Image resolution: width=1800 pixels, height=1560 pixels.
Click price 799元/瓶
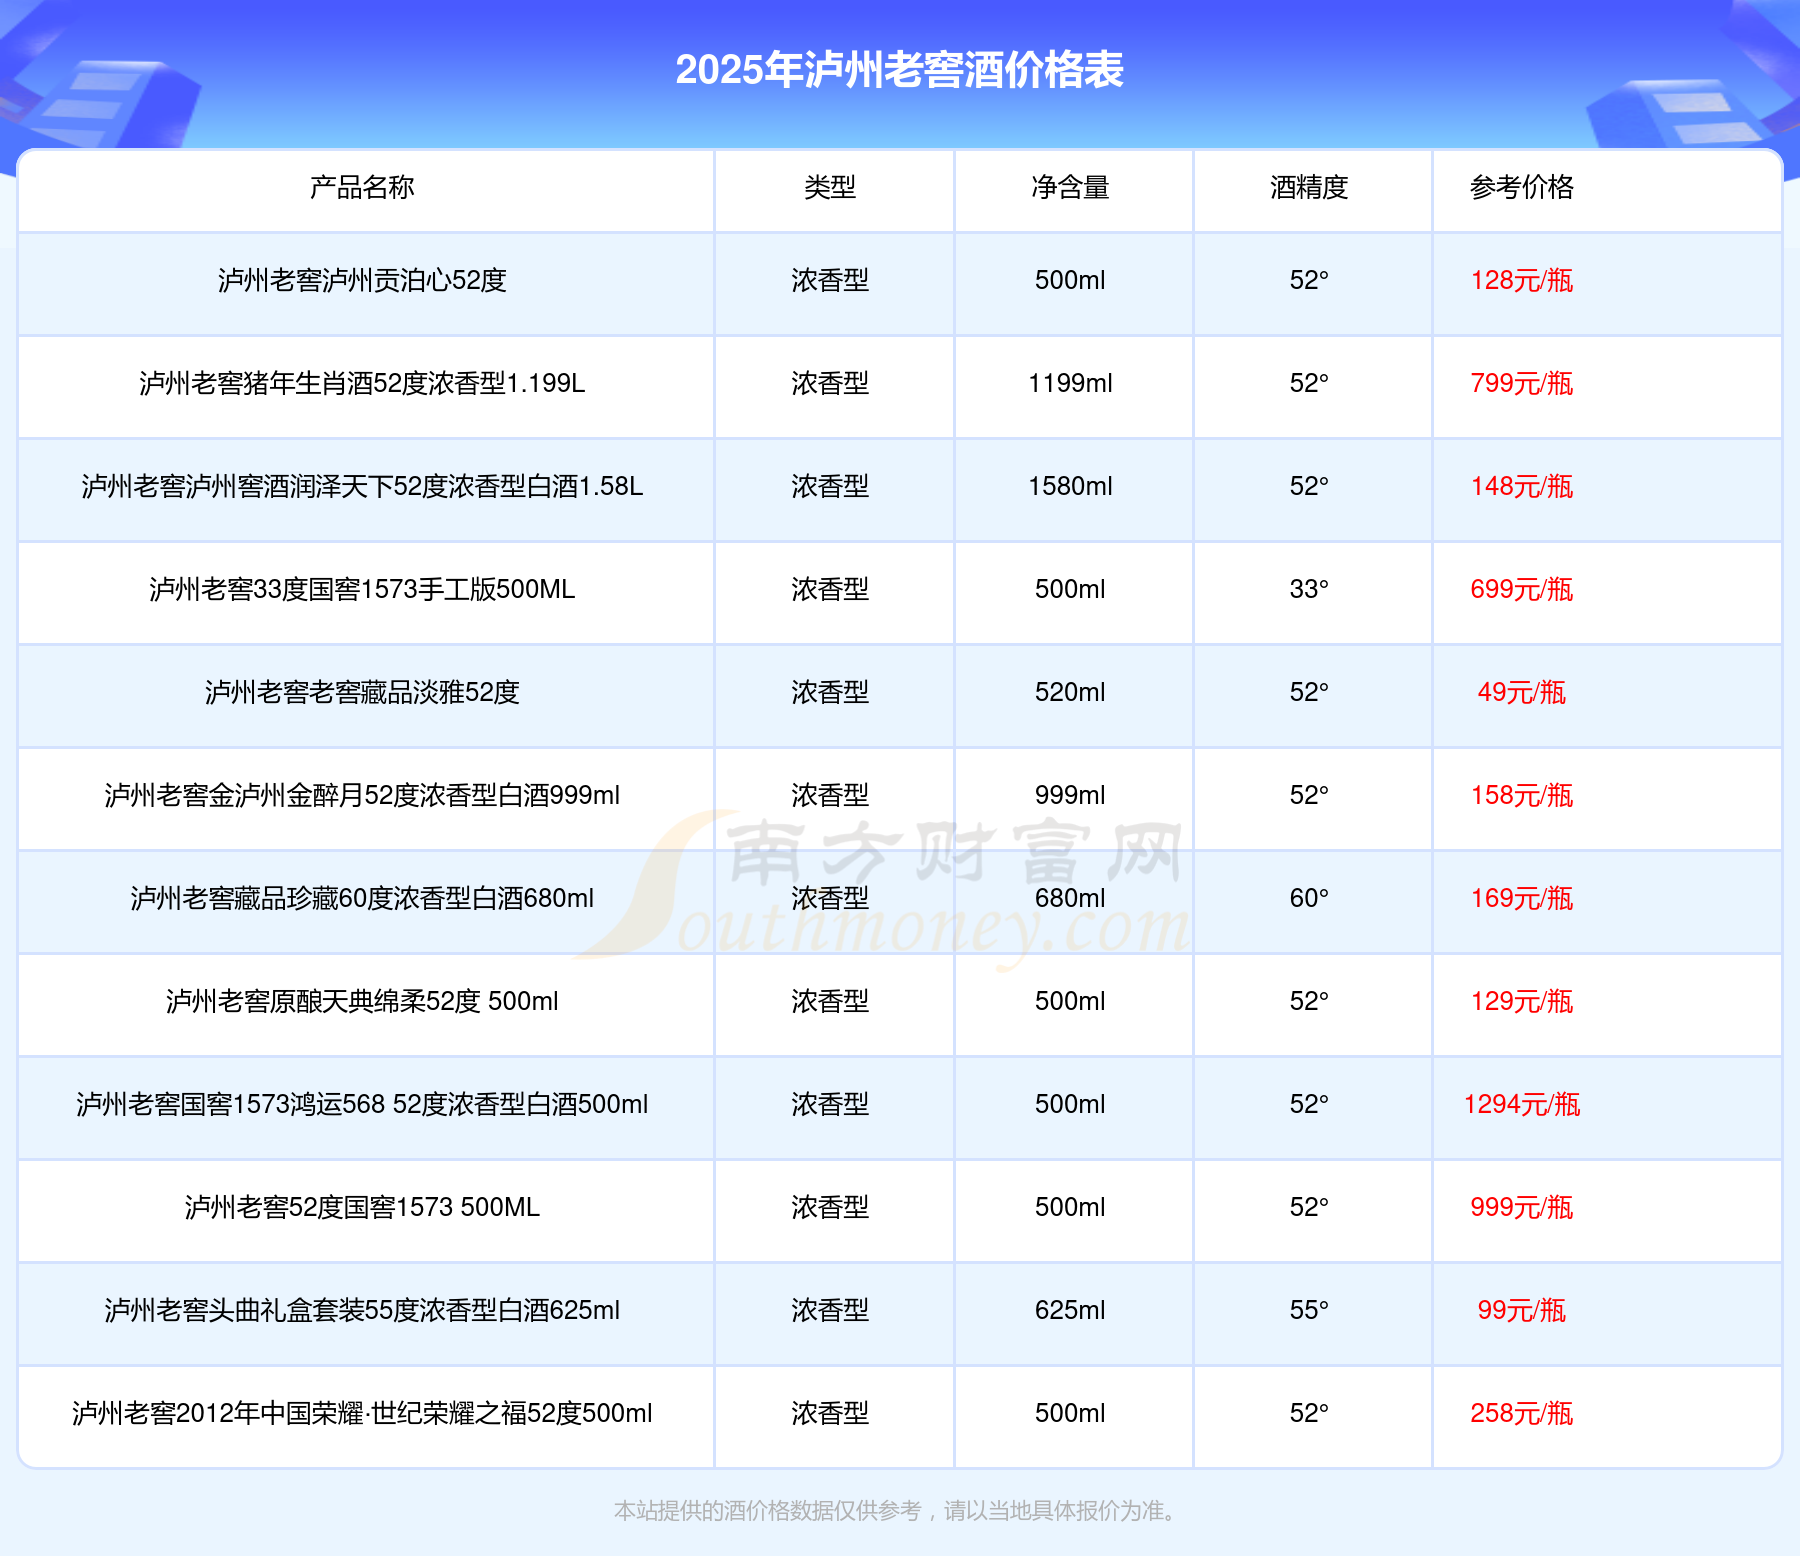[1522, 383]
